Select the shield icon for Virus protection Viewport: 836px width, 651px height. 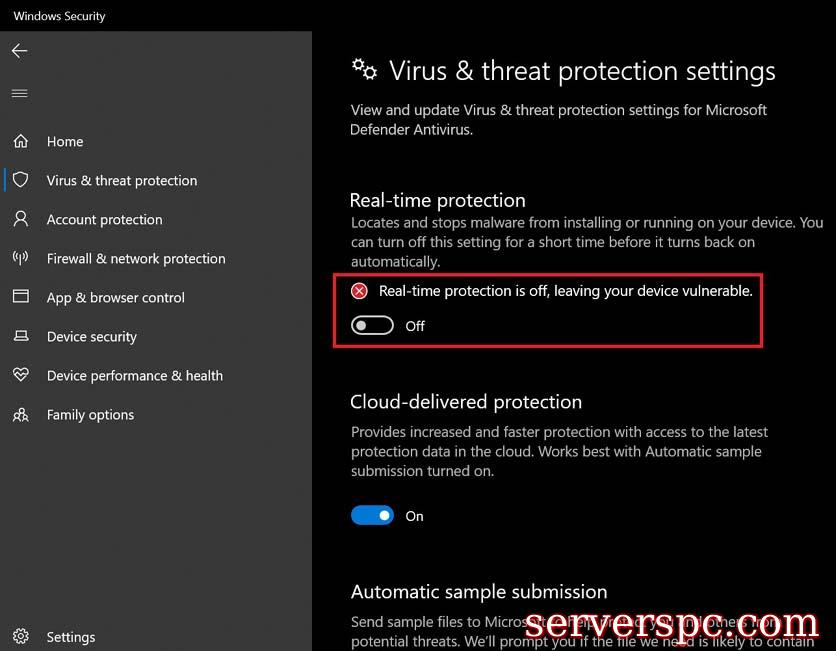point(21,181)
